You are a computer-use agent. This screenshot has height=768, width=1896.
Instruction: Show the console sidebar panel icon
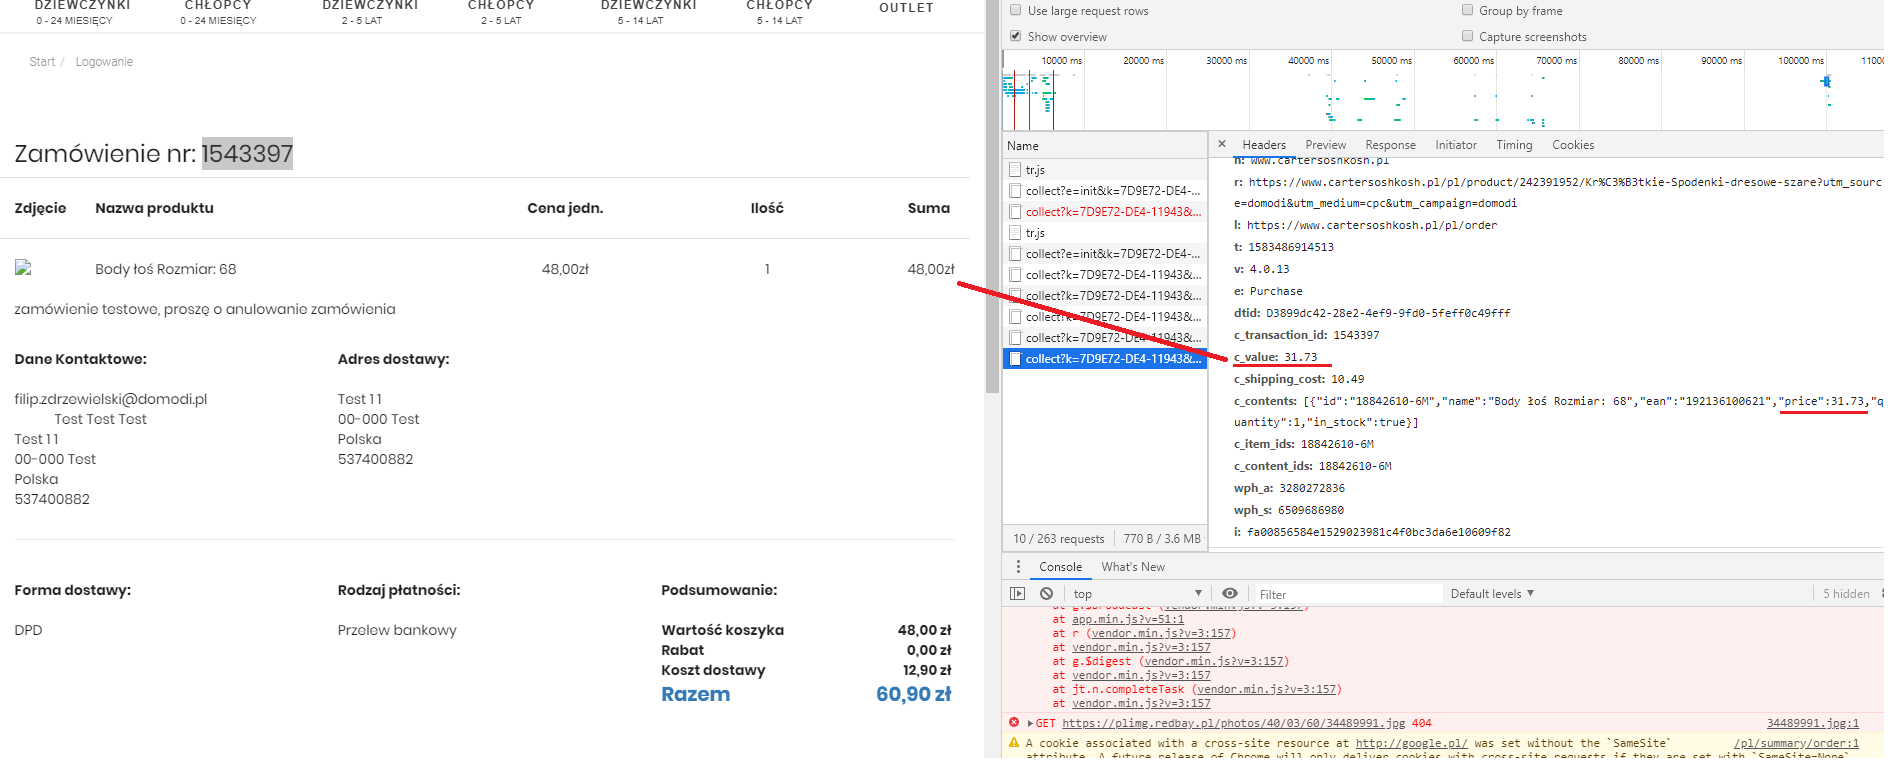[x=1018, y=594]
